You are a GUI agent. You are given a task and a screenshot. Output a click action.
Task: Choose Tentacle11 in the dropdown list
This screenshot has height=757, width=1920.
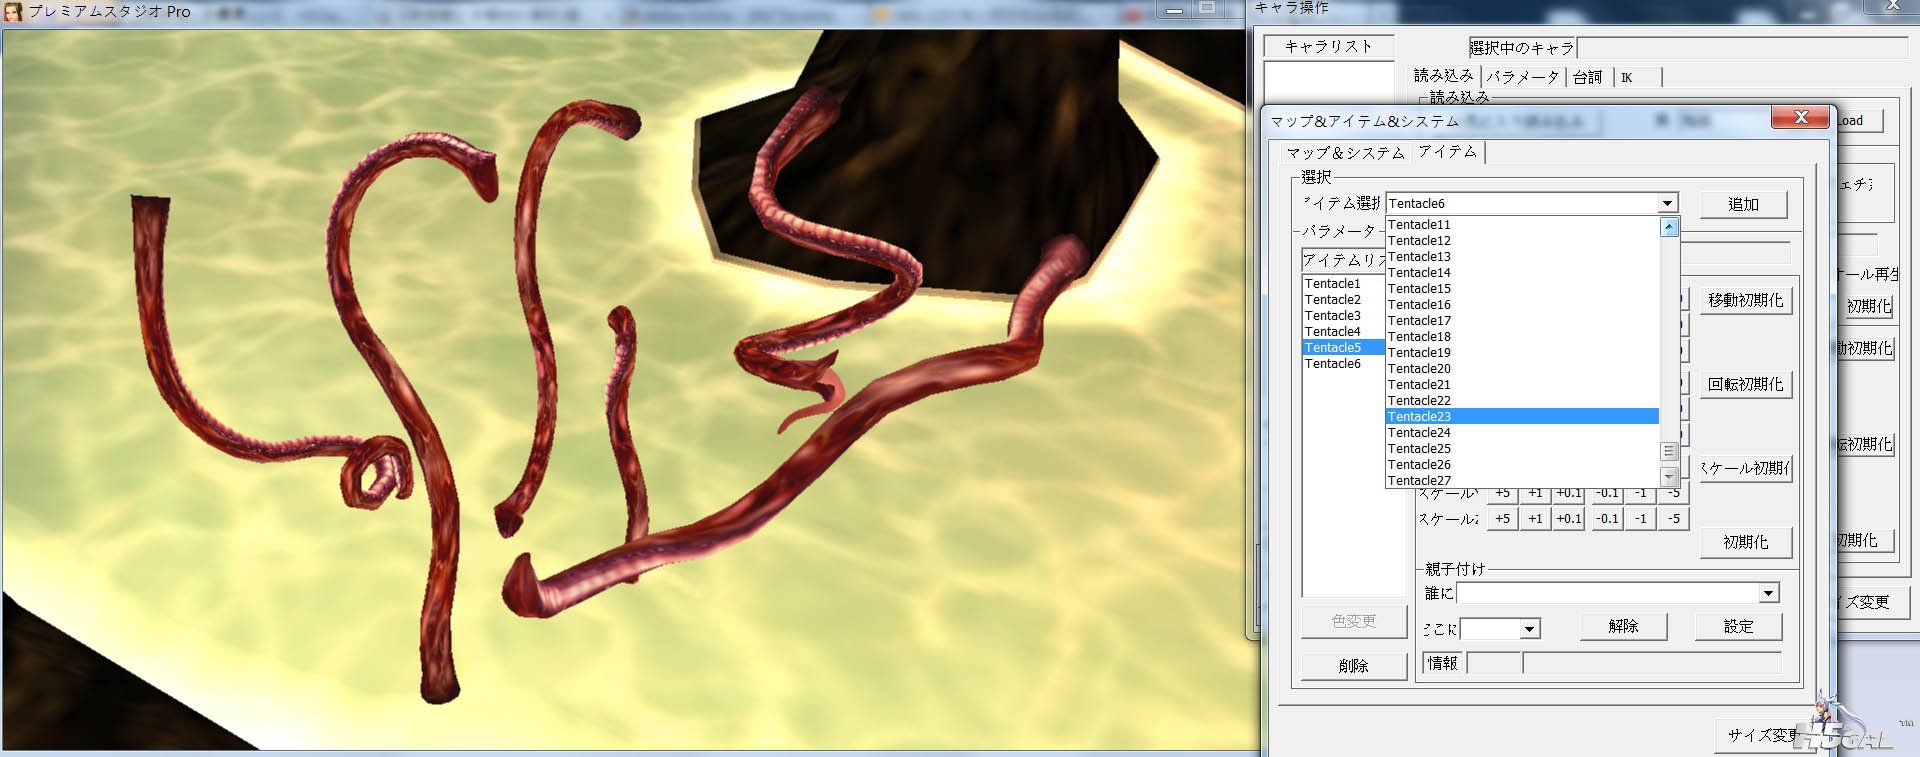(1522, 225)
